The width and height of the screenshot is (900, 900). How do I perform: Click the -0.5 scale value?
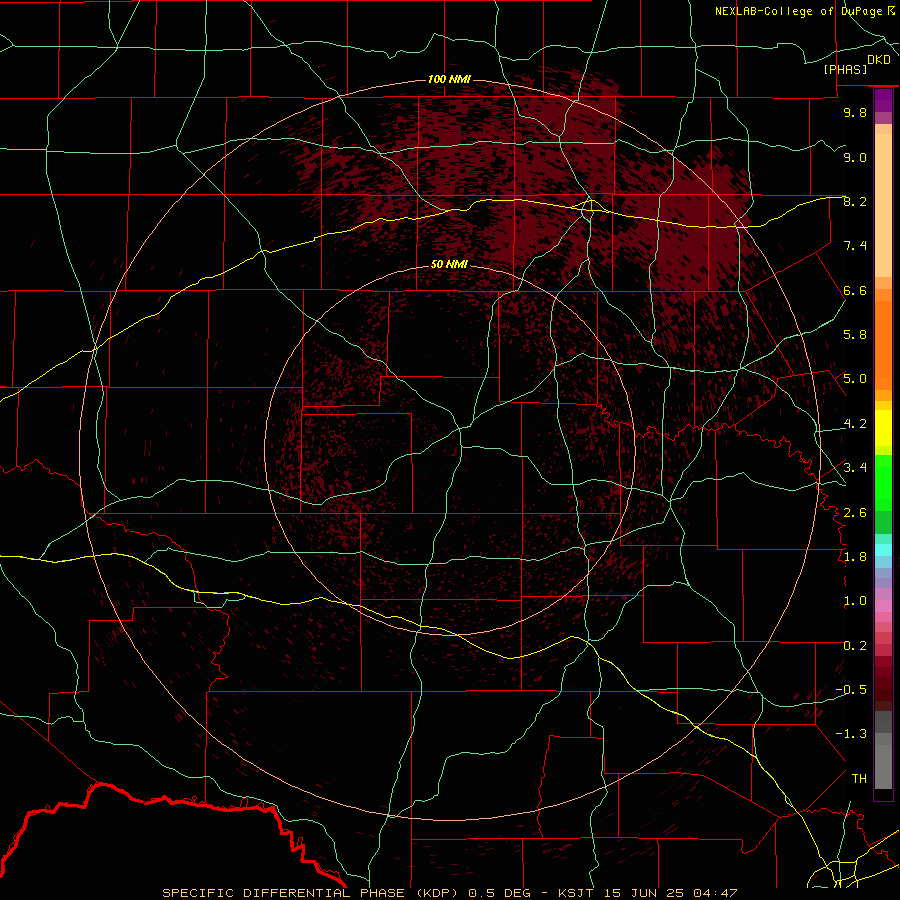pos(851,690)
